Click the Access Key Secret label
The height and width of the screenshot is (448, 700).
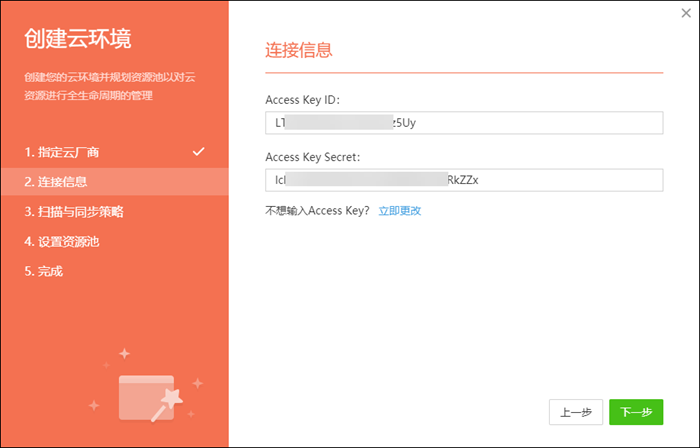point(312,157)
